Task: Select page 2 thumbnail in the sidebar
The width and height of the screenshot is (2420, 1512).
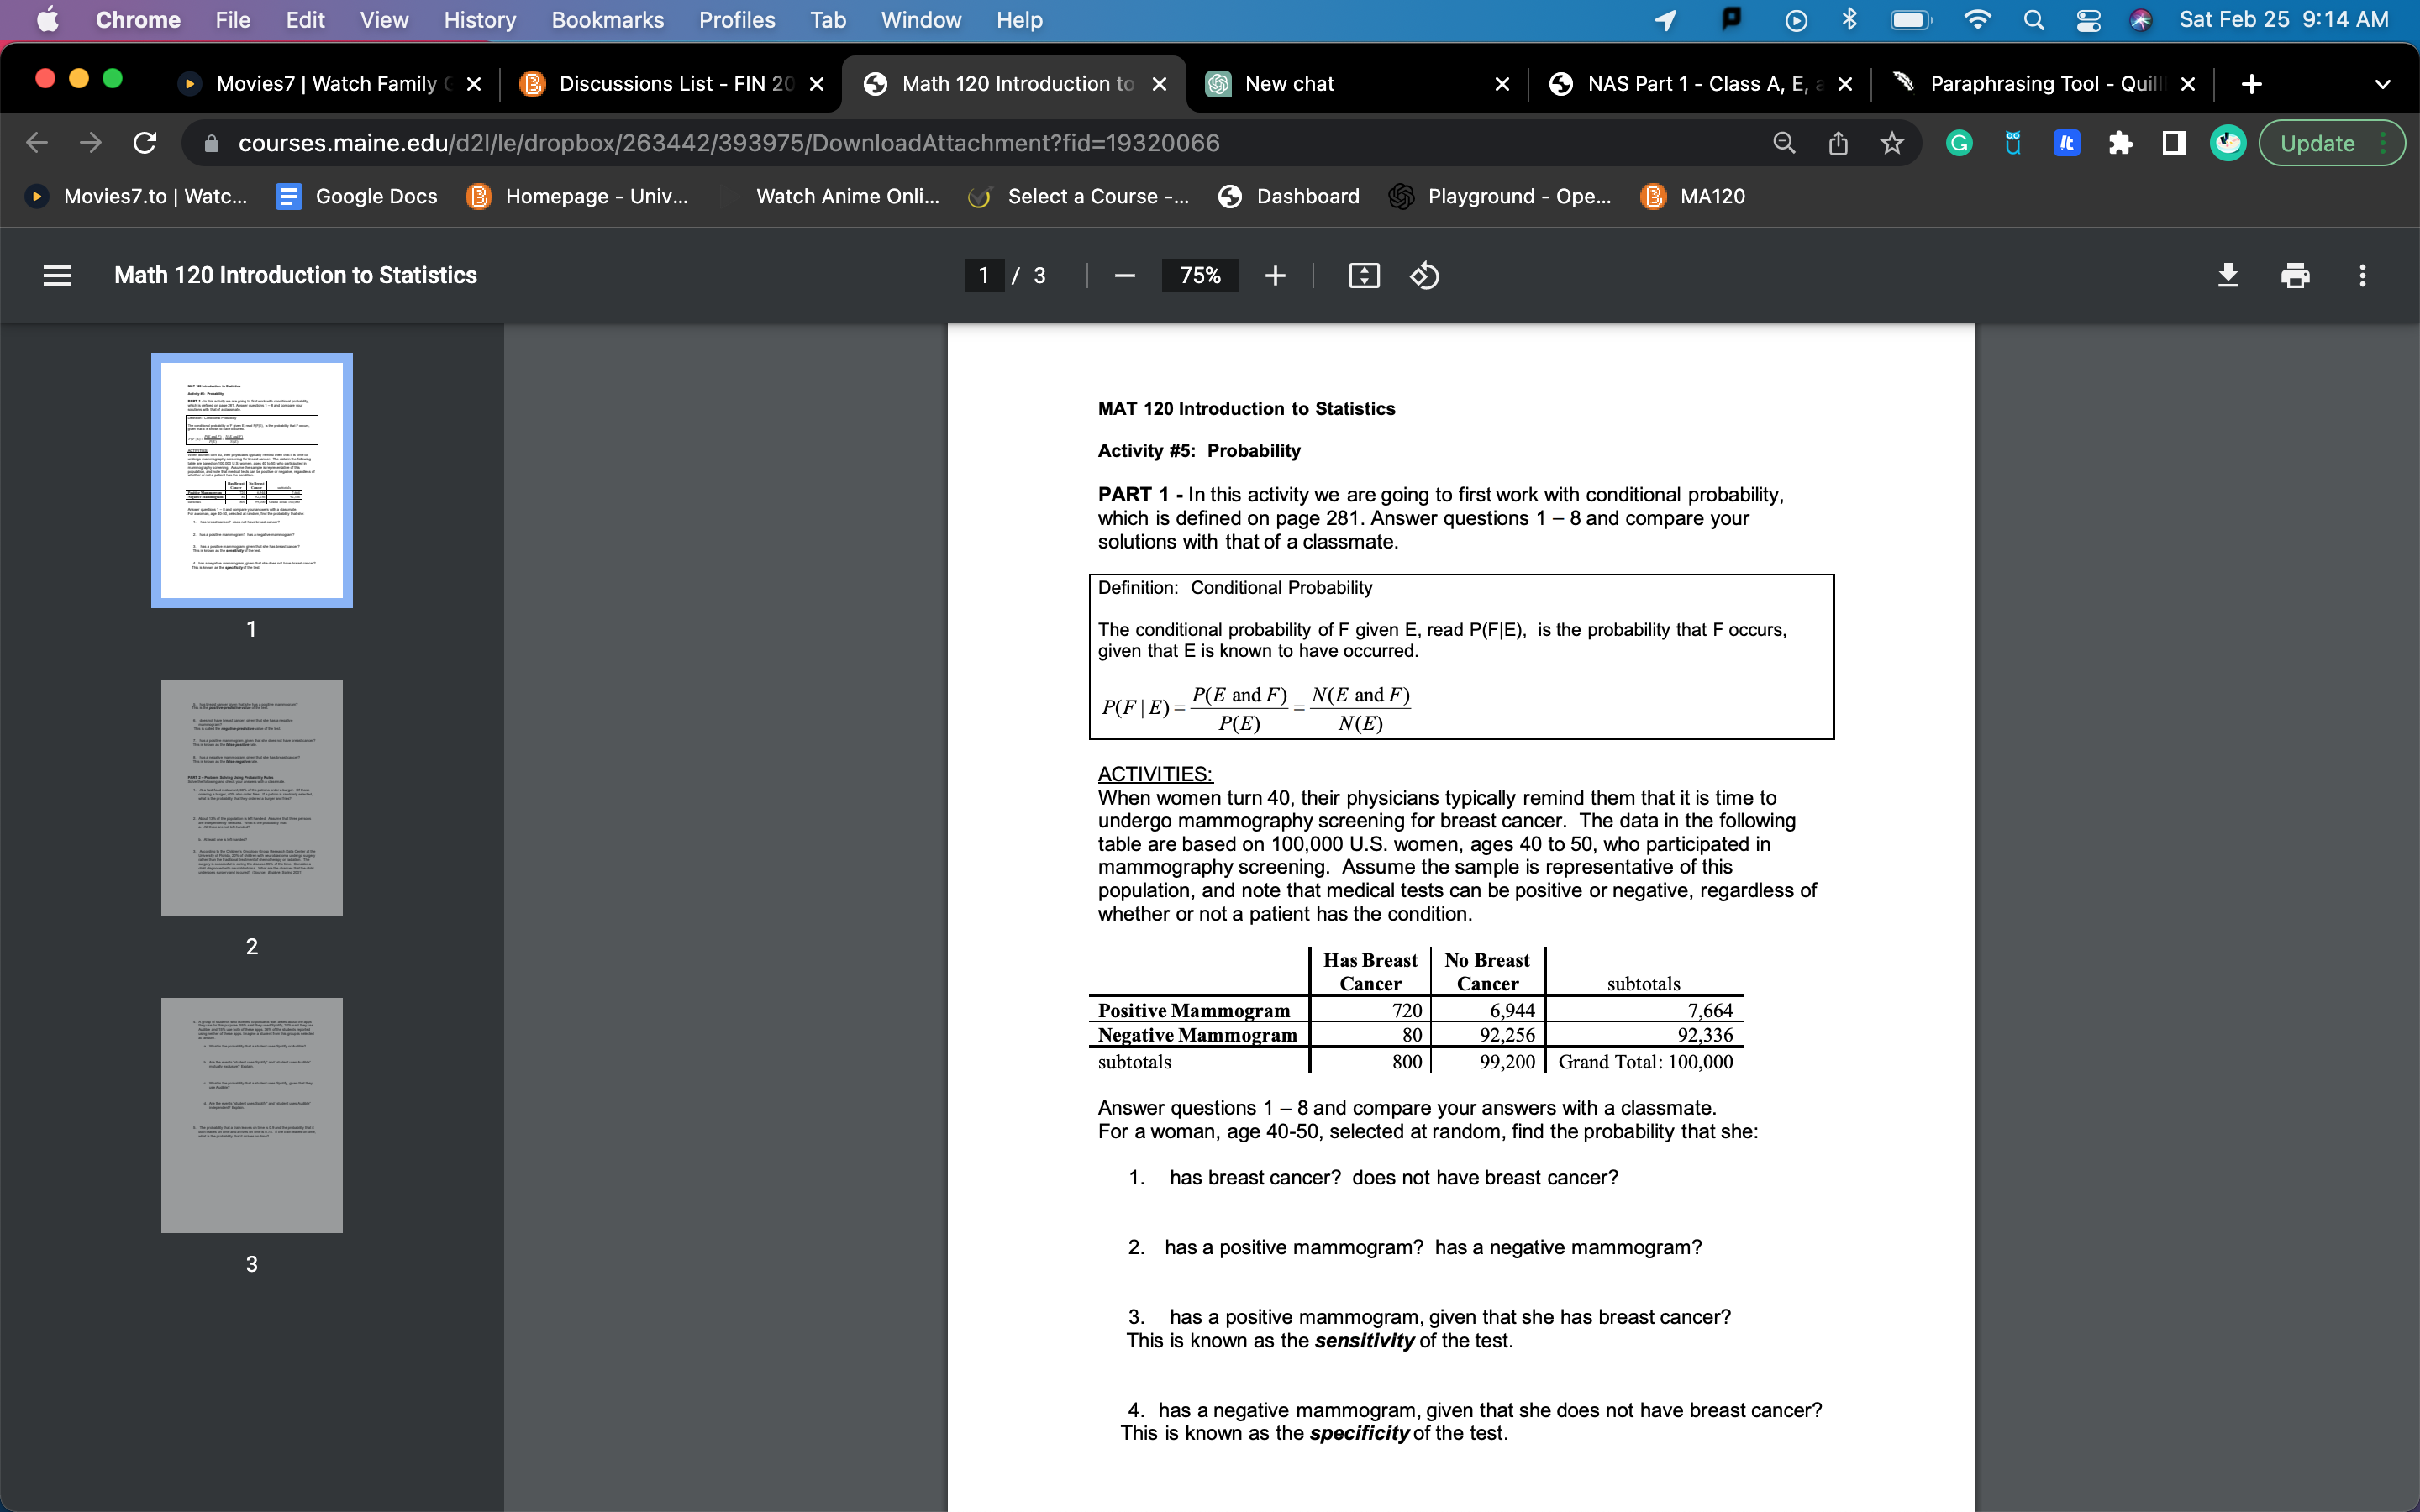Action: 250,797
